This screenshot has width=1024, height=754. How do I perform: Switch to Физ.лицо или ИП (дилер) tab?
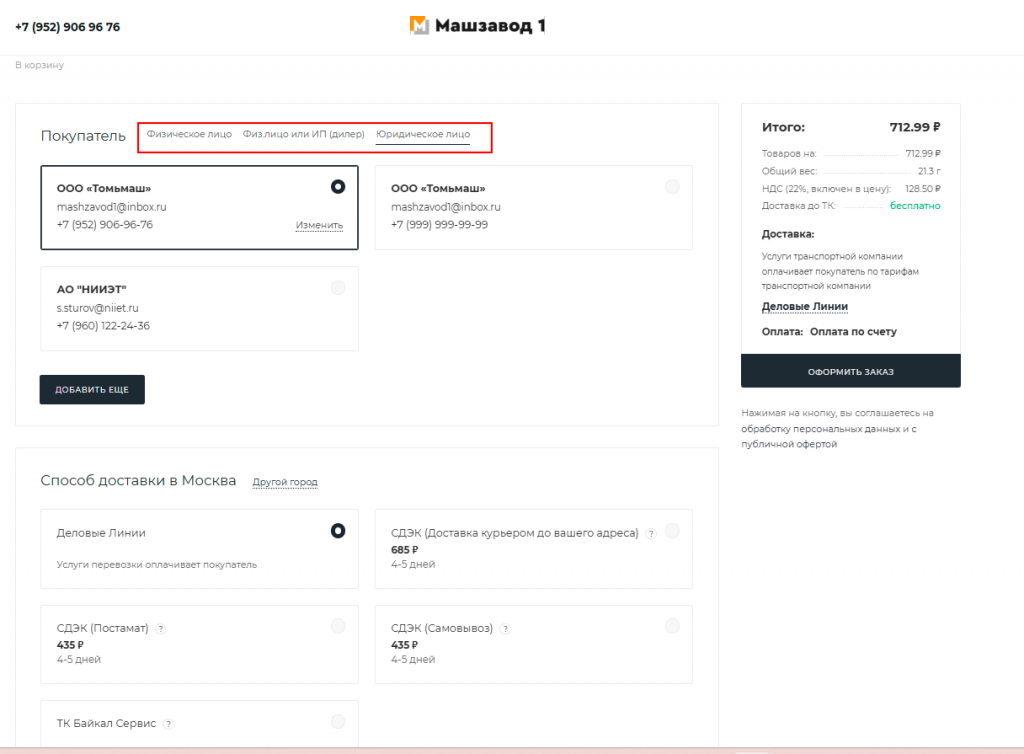coord(303,134)
